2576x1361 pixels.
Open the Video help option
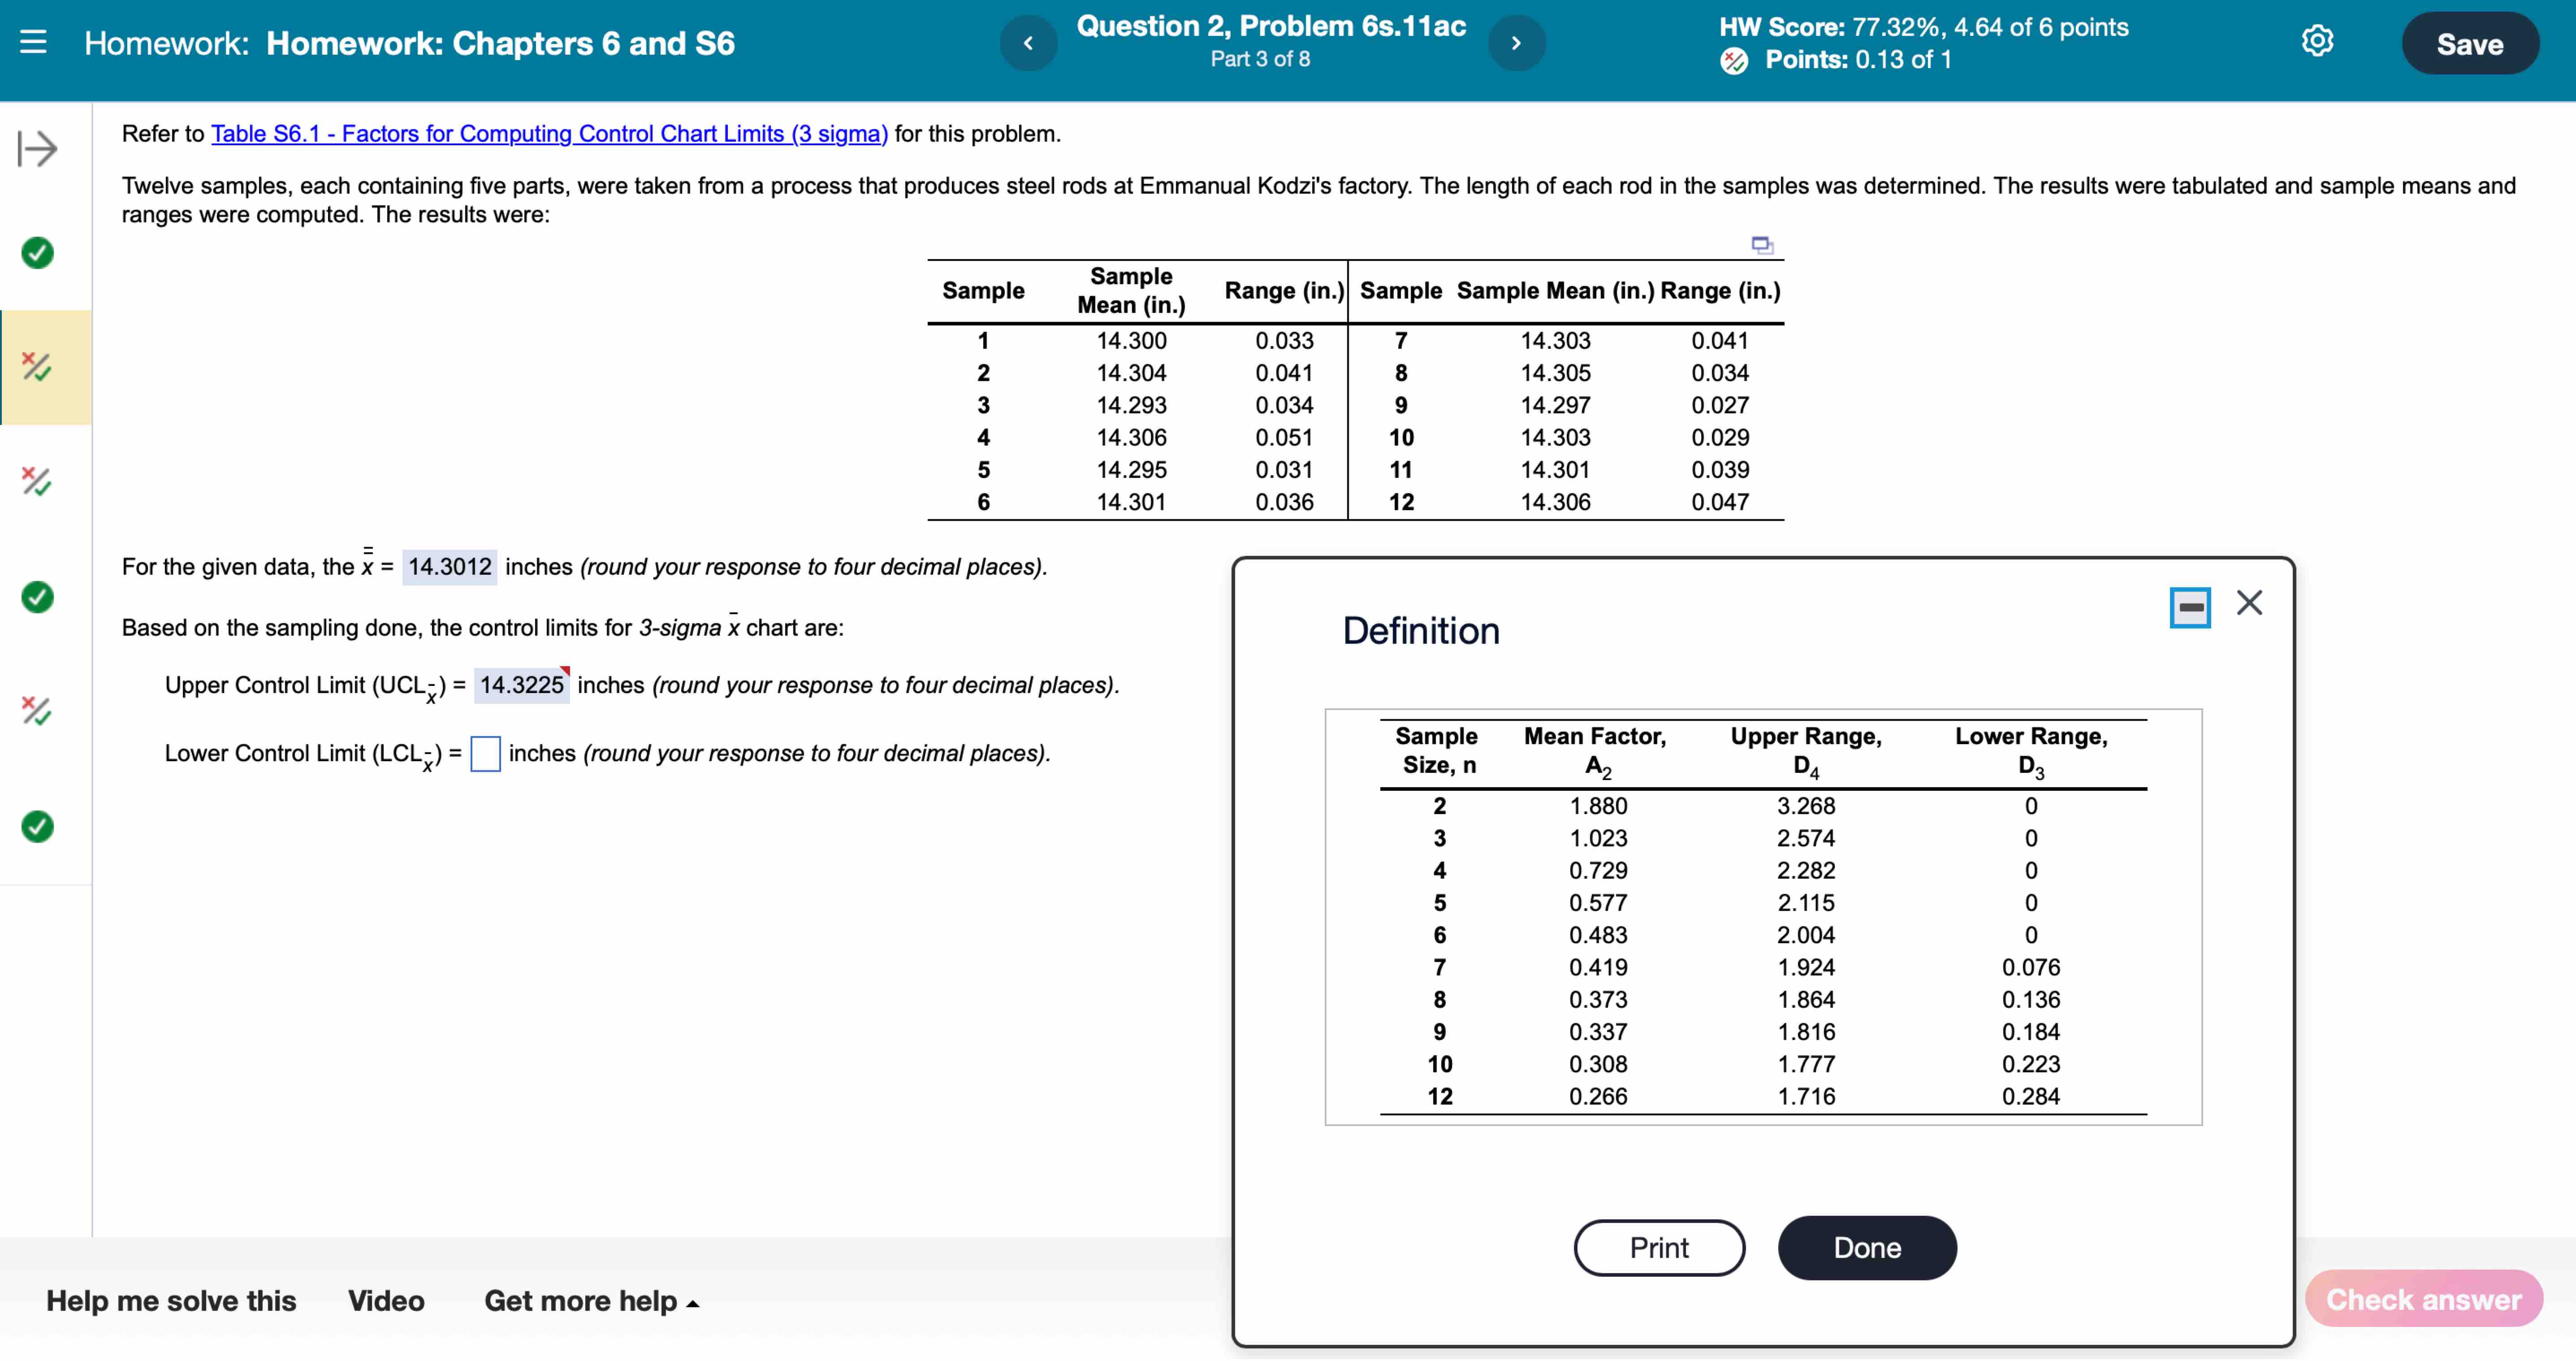(384, 1301)
